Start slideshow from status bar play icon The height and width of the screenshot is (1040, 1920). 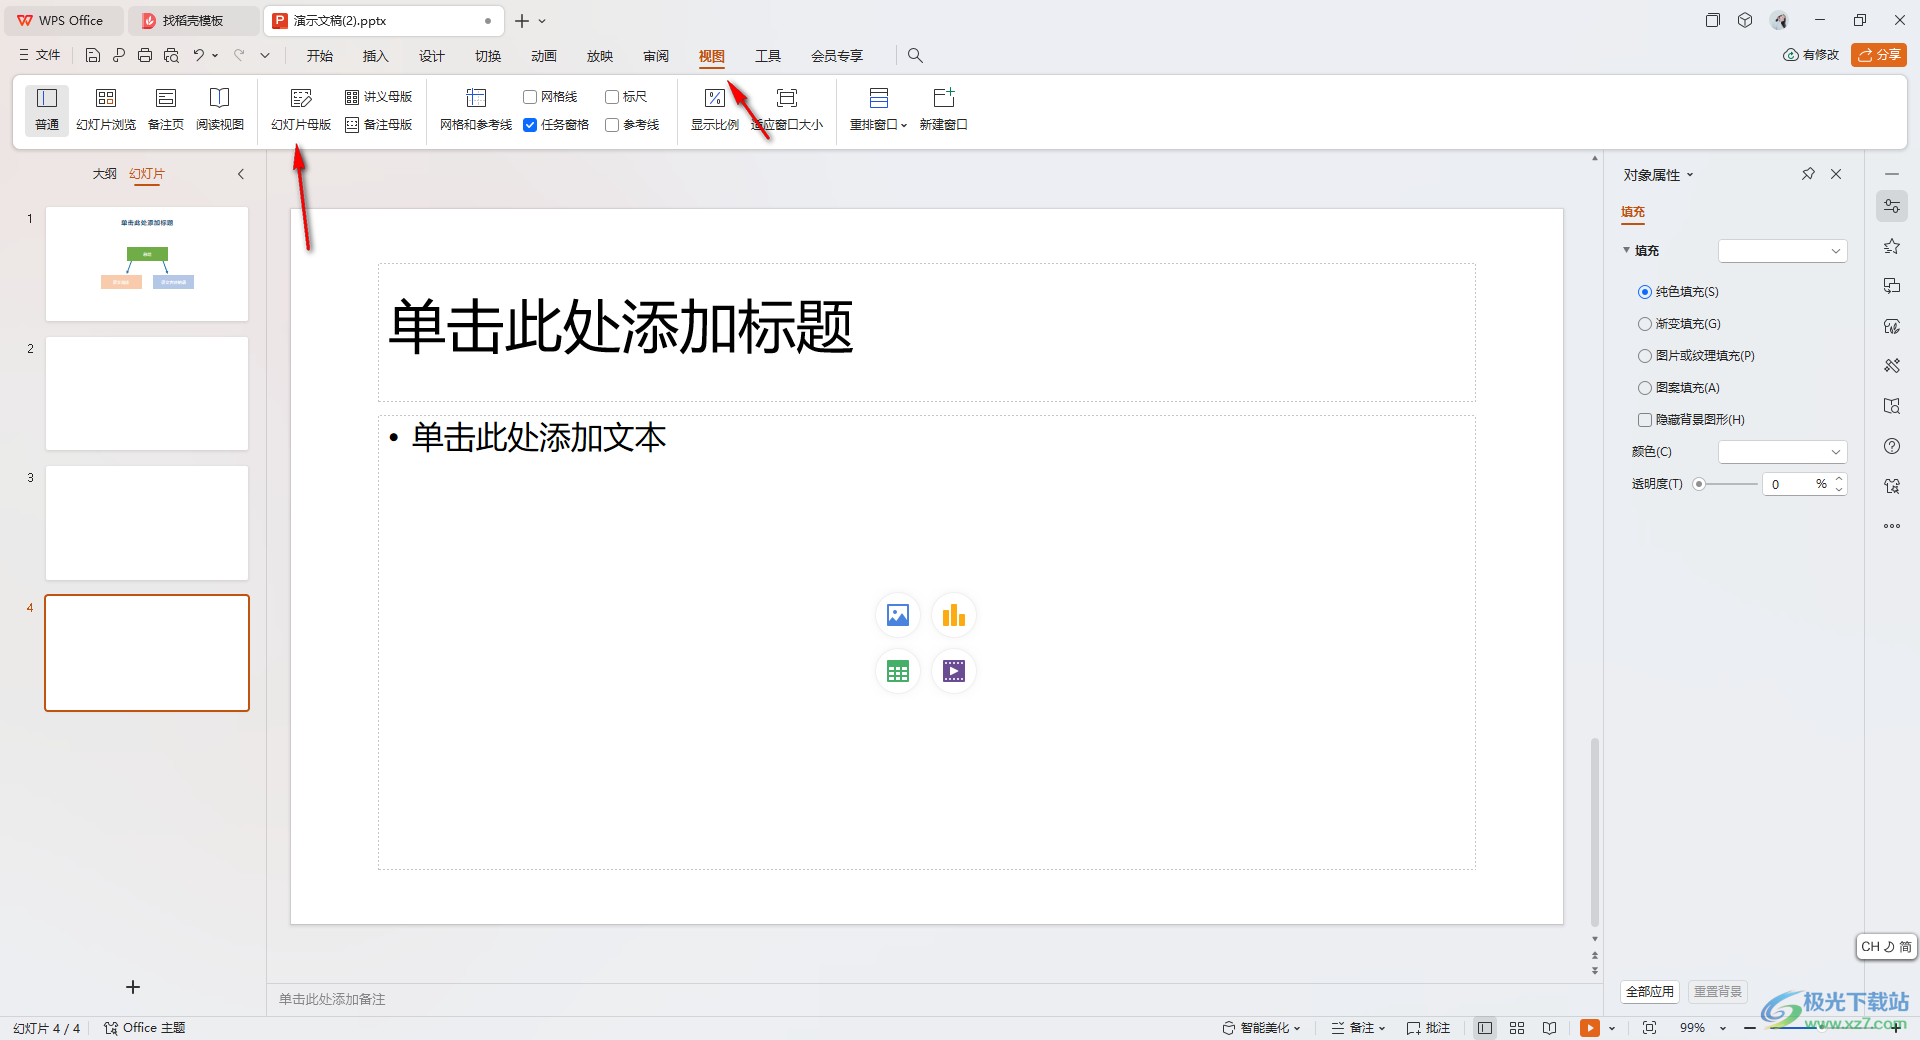pos(1590,1028)
